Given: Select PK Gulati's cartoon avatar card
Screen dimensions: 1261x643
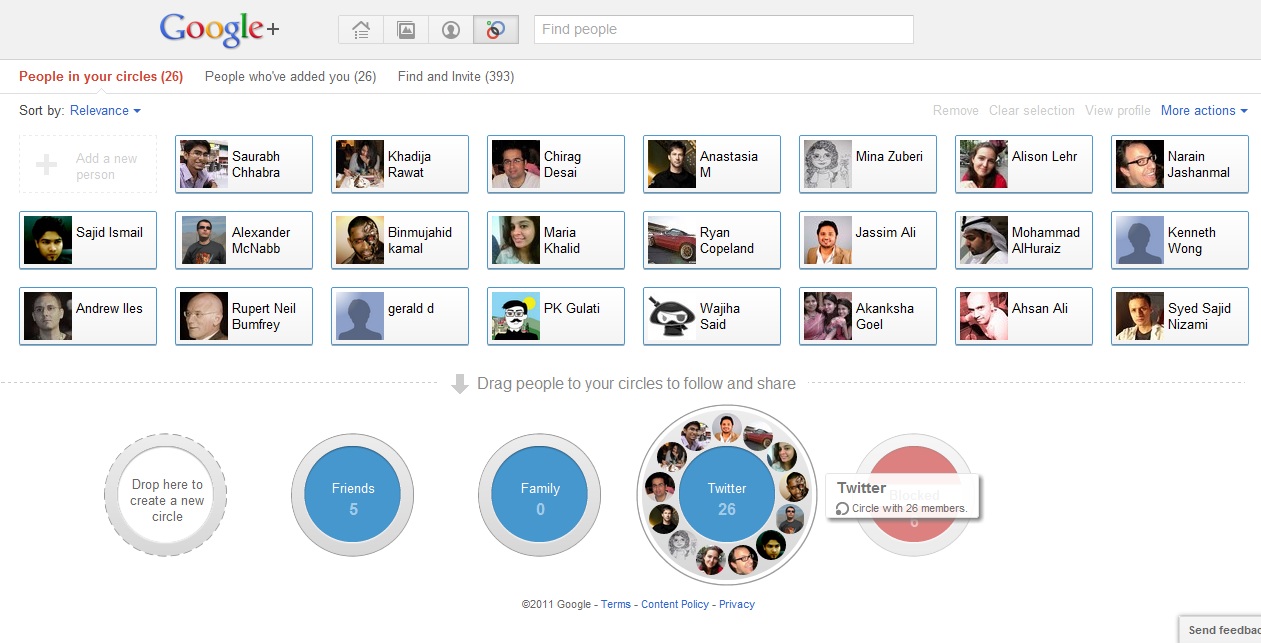Looking at the screenshot, I should pos(555,317).
